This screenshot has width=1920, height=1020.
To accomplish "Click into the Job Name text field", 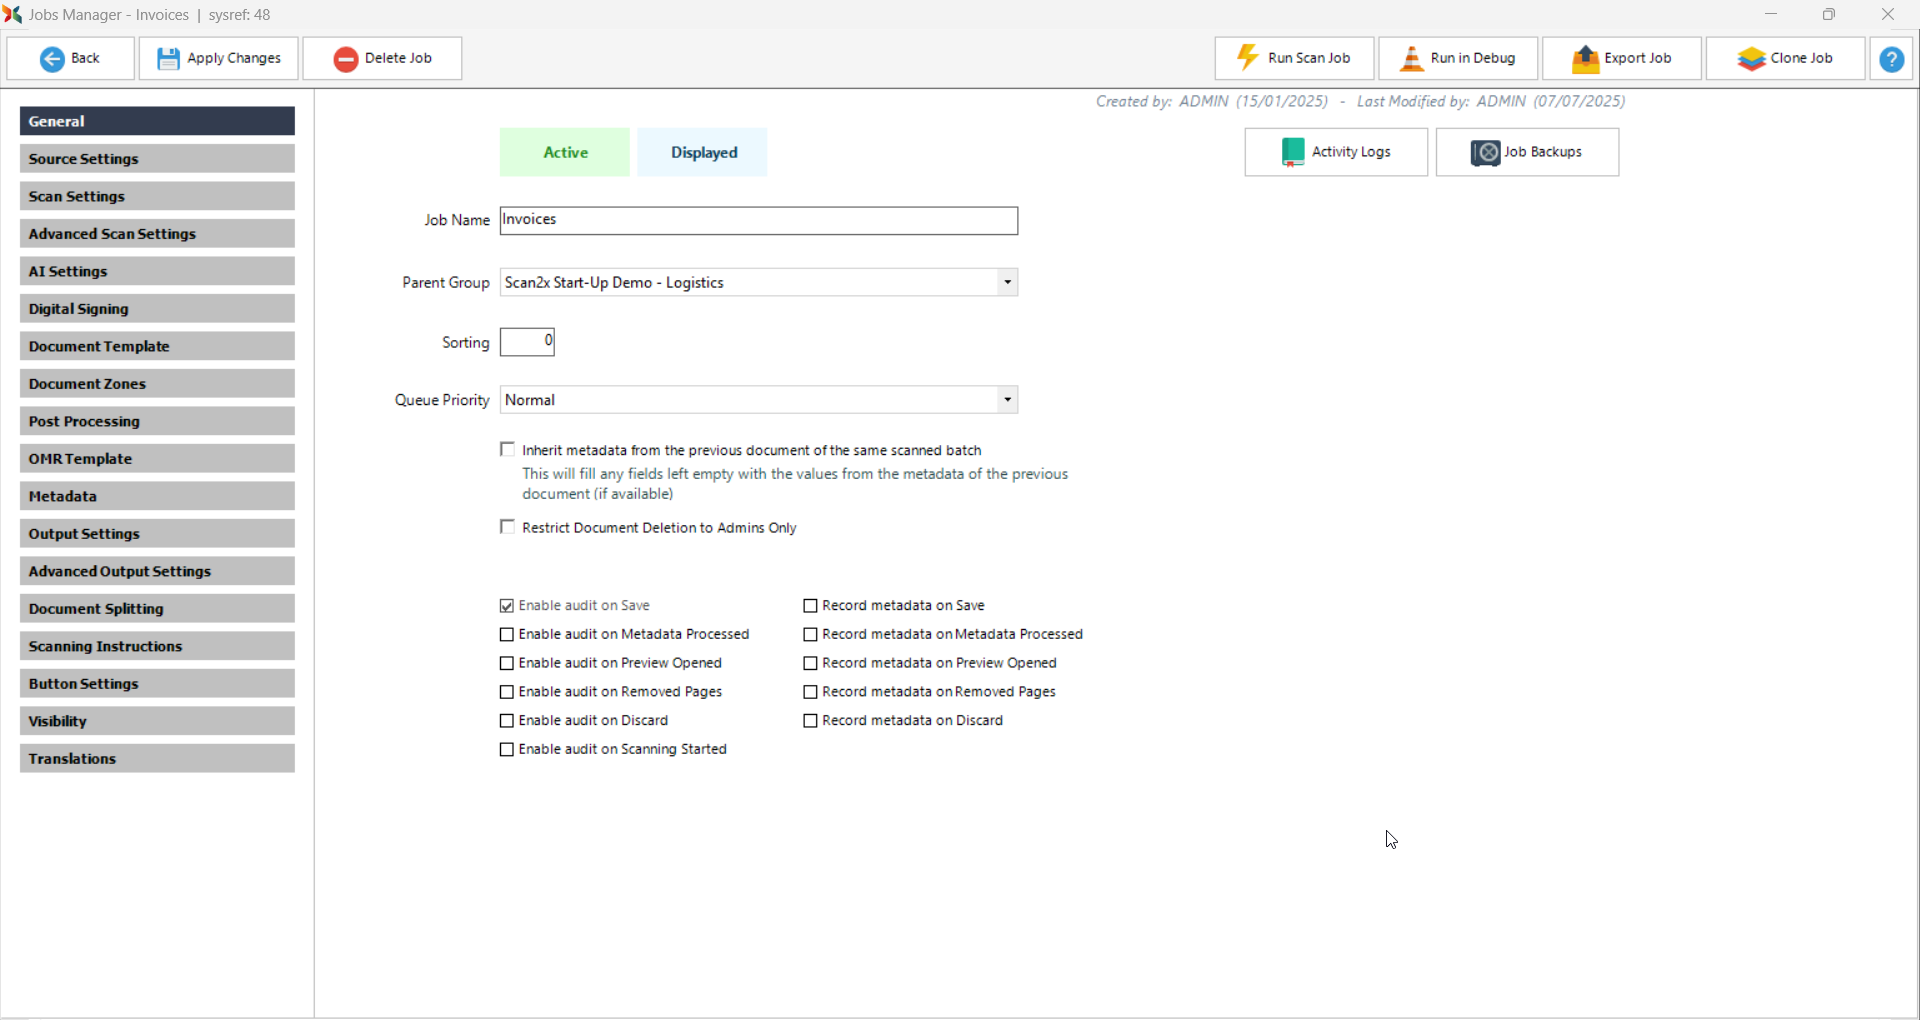I will pos(758,221).
